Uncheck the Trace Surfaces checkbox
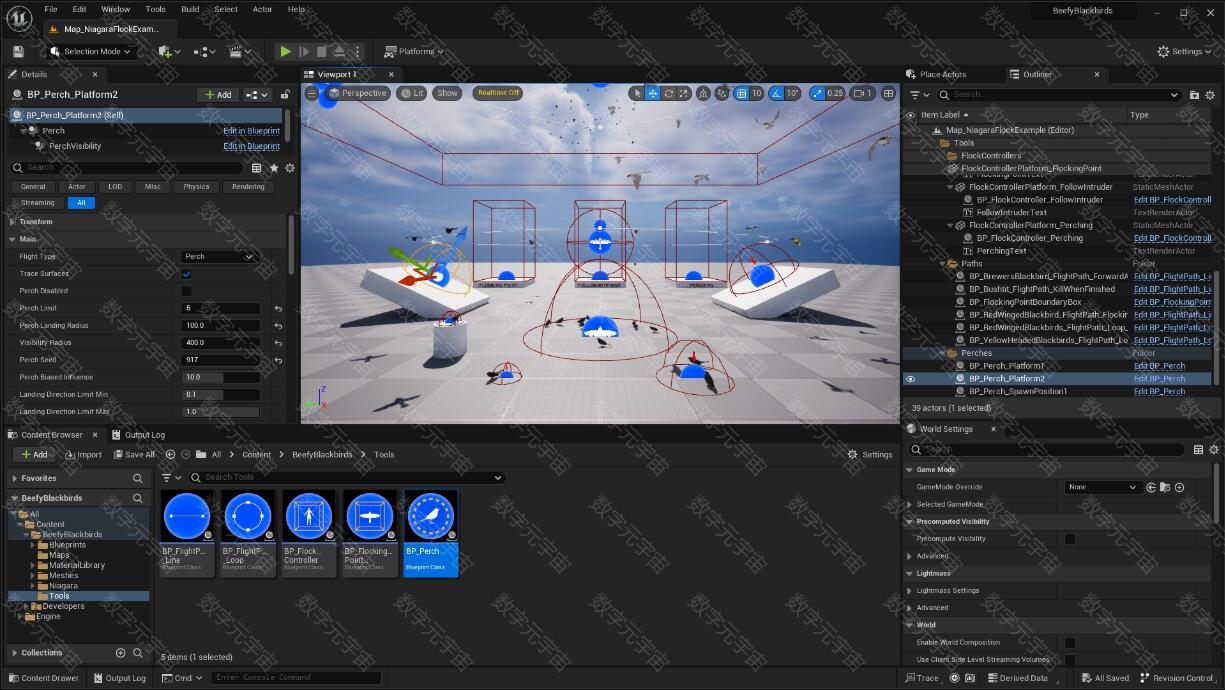 click(x=186, y=274)
